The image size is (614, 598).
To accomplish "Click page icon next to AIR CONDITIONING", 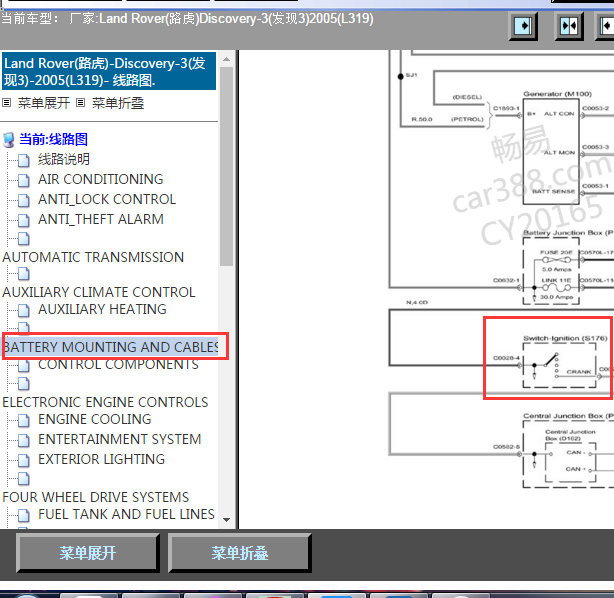I will click(23, 180).
